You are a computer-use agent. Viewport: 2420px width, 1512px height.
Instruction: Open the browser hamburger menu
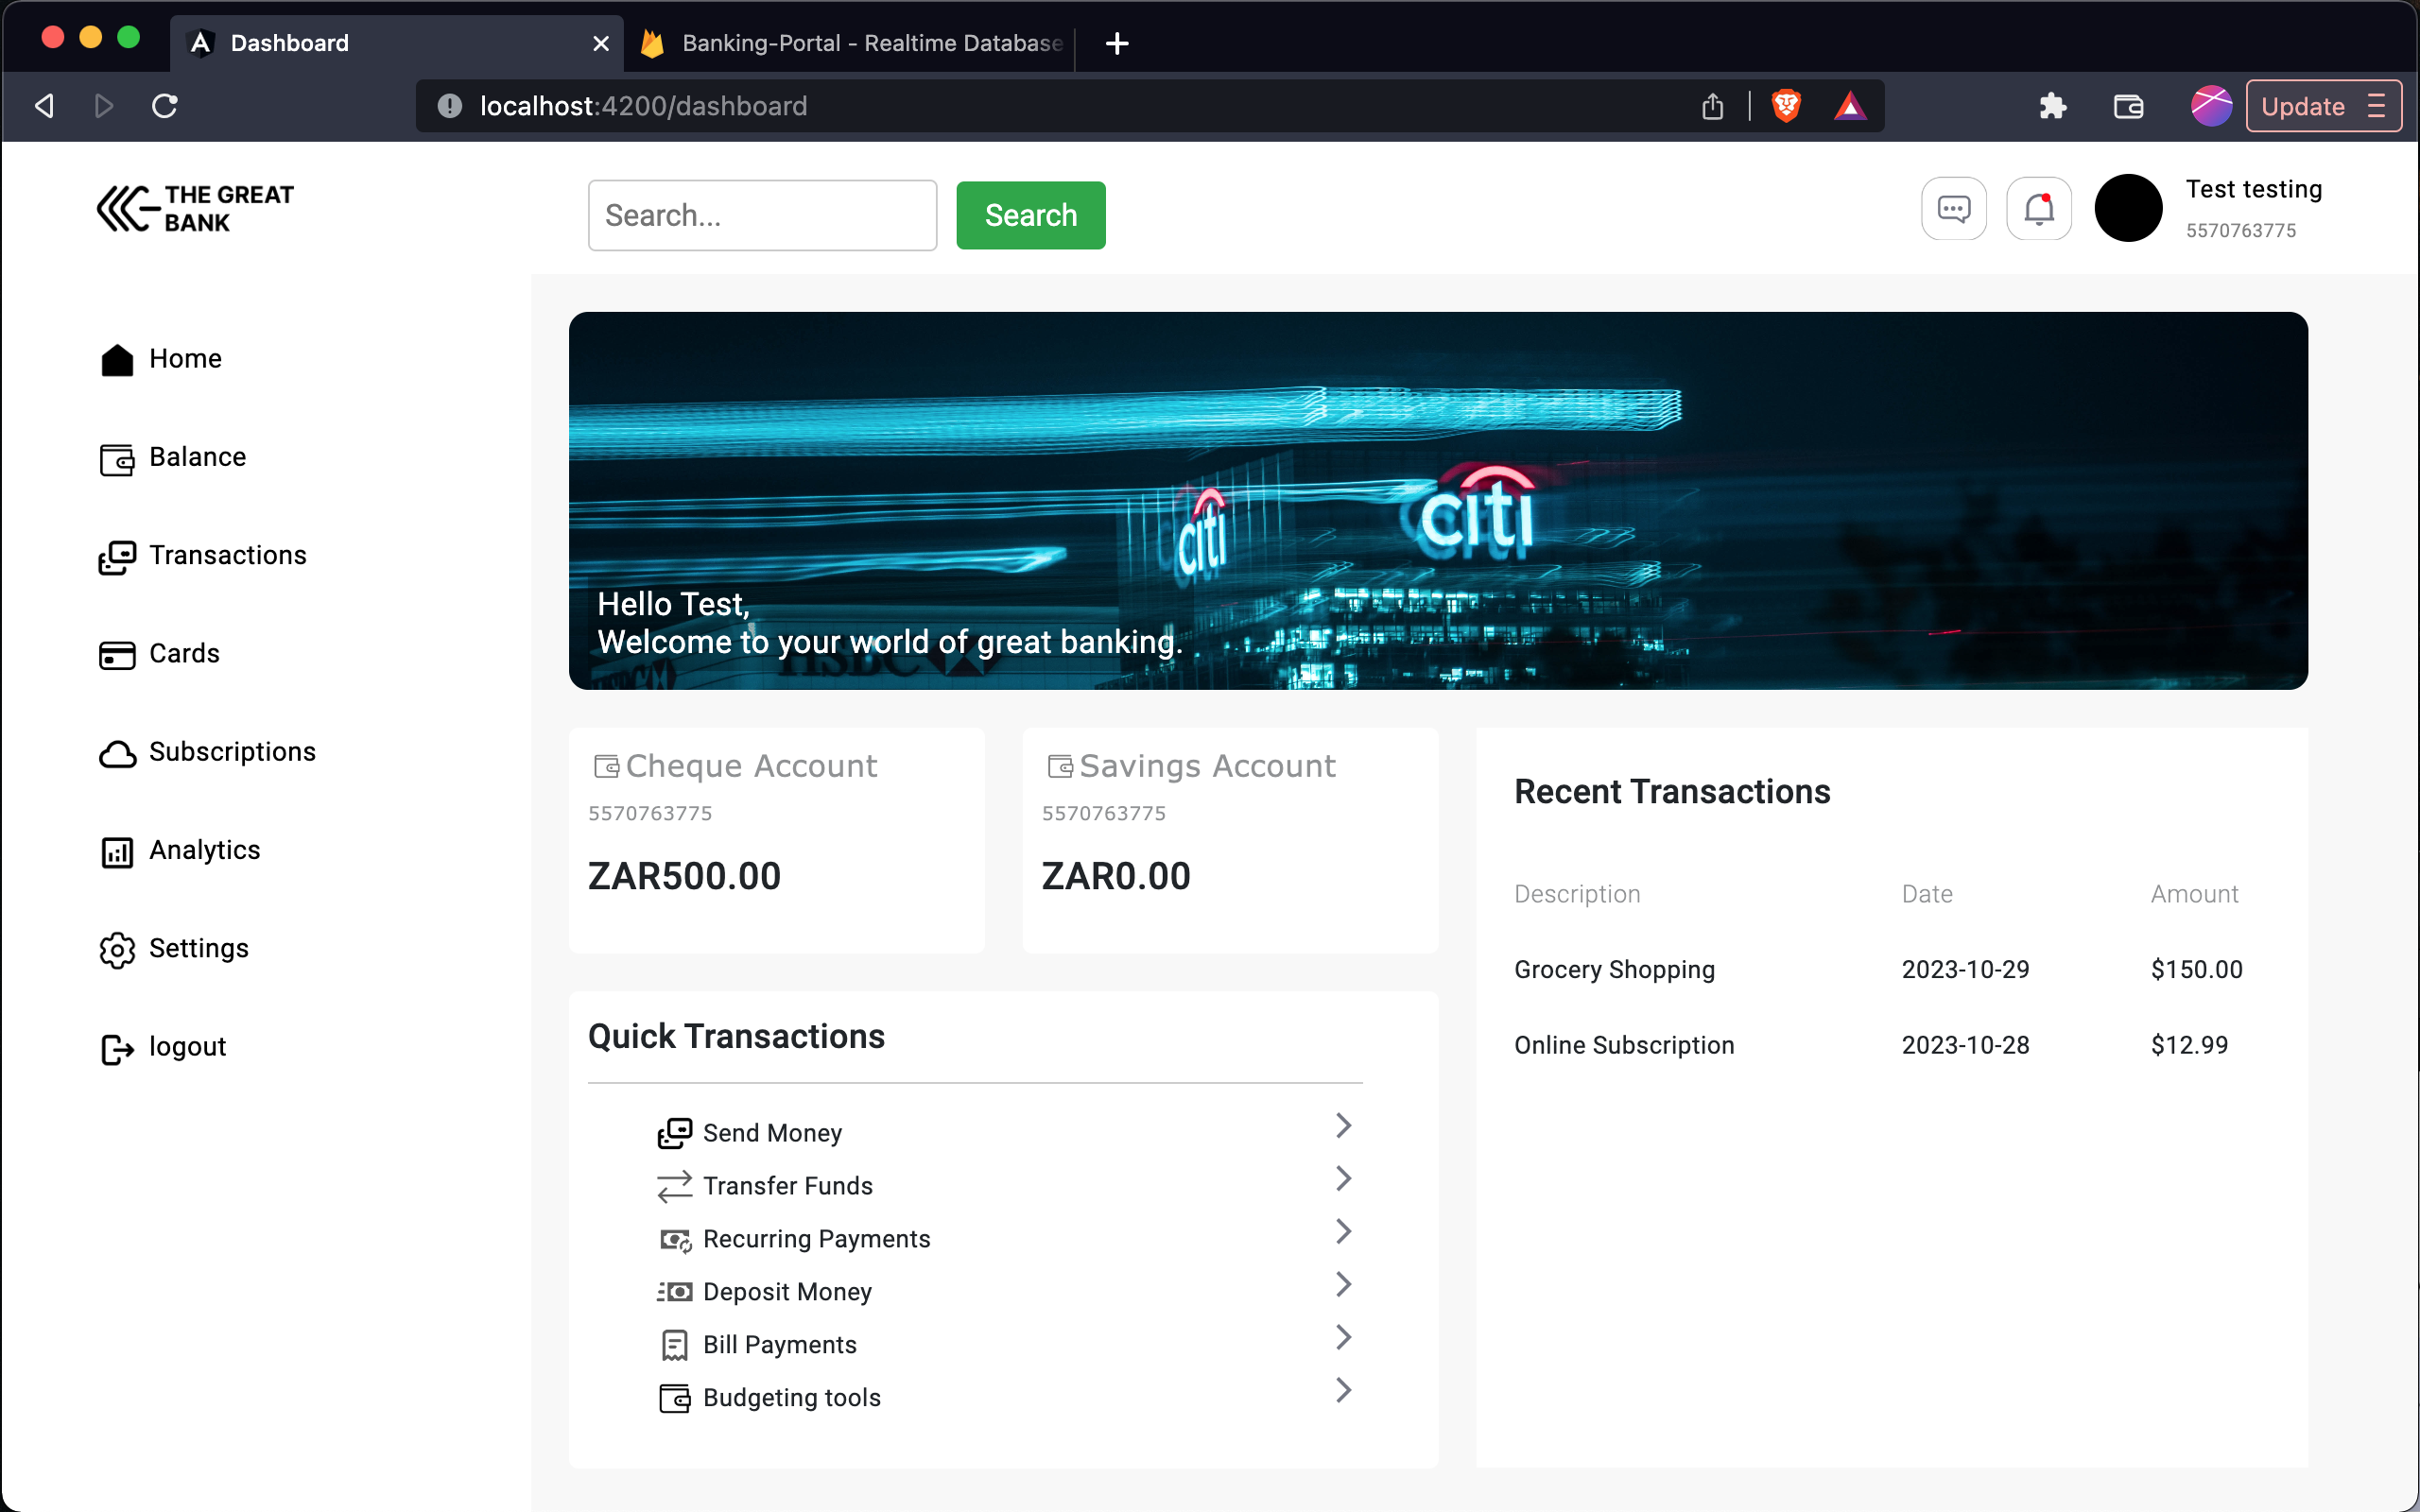tap(2383, 105)
